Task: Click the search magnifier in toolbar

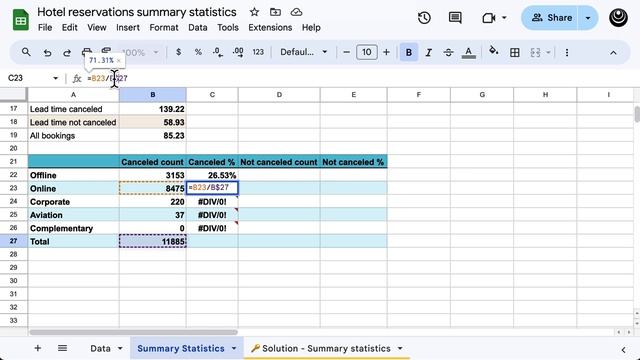Action: pos(26,52)
